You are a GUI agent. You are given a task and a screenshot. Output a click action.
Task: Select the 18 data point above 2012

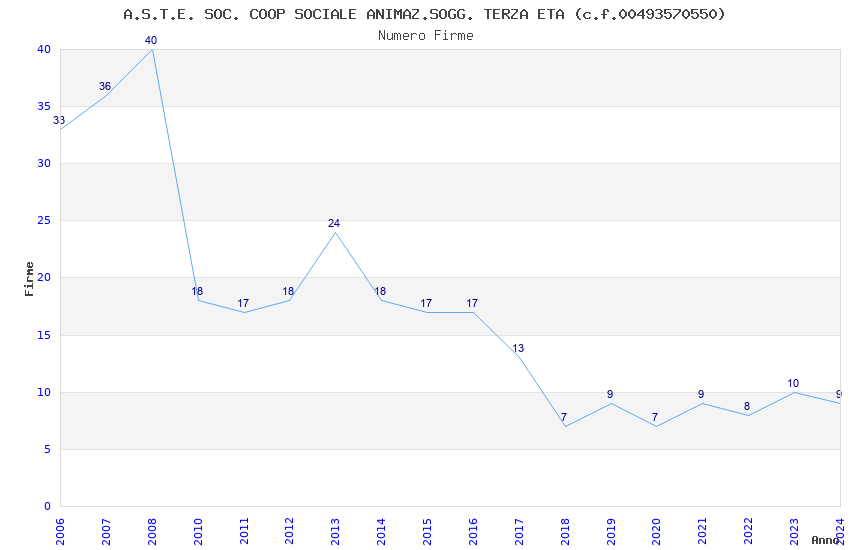288,292
